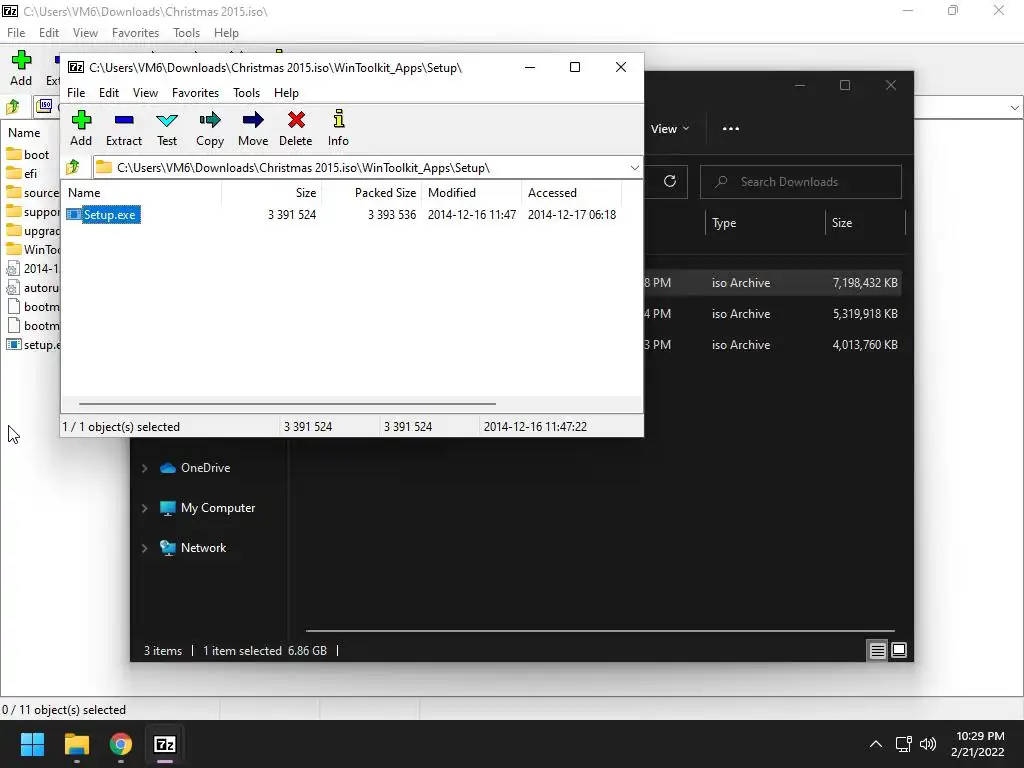This screenshot has width=1024, height=768.
Task: Show hidden system tray icons
Action: point(876,744)
